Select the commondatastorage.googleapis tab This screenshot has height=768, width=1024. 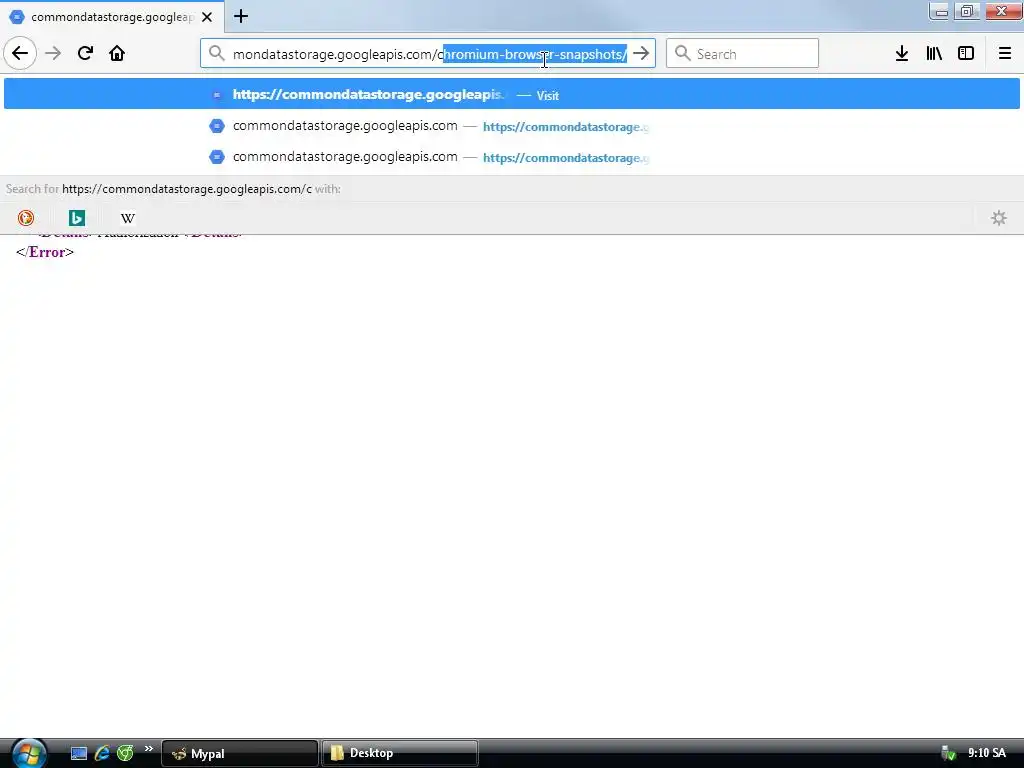tap(112, 17)
